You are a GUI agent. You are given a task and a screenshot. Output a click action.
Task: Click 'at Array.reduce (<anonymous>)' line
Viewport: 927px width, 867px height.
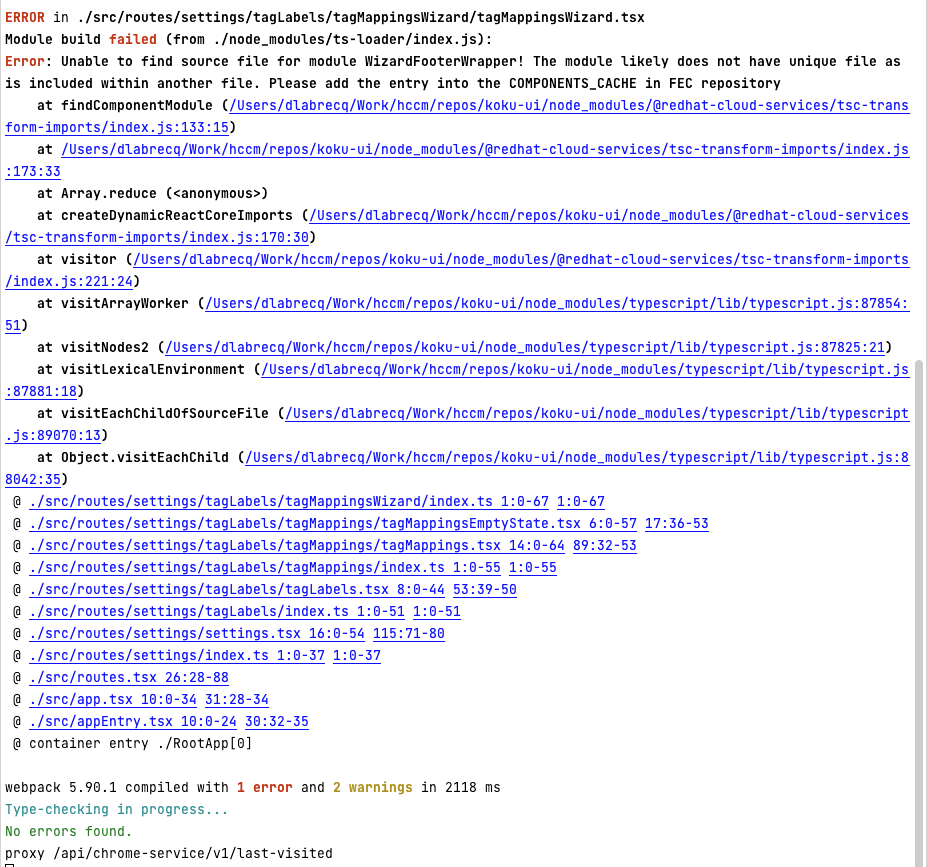point(153,194)
